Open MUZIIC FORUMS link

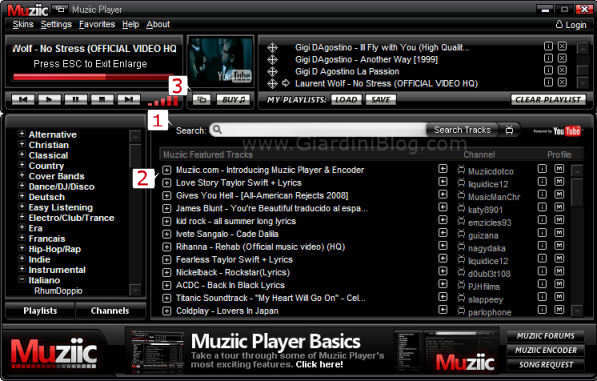pyautogui.click(x=545, y=336)
